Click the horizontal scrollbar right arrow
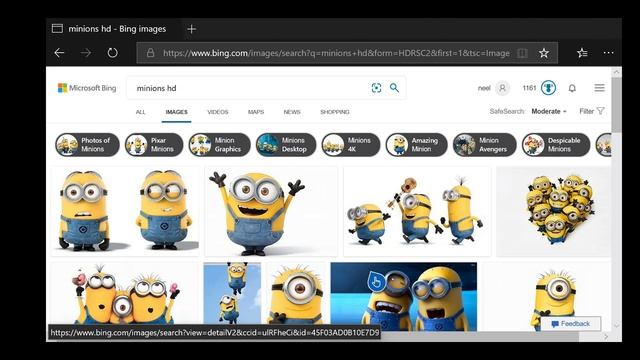The image size is (640, 360). (x=606, y=336)
